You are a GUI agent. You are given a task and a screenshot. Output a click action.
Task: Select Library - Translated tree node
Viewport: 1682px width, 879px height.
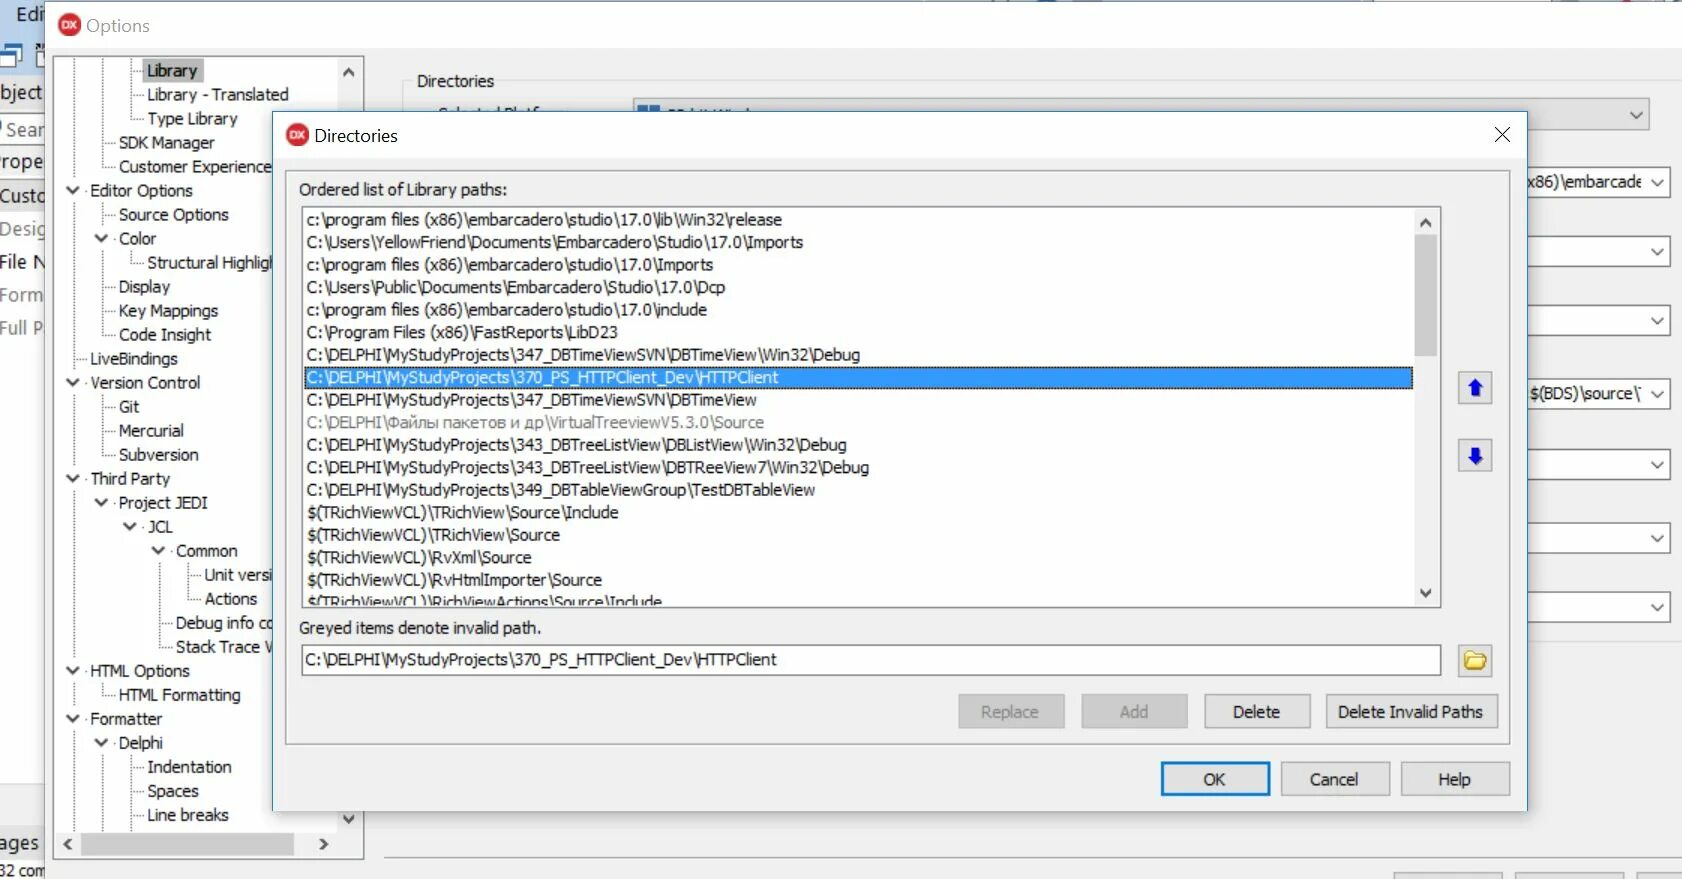click(218, 95)
